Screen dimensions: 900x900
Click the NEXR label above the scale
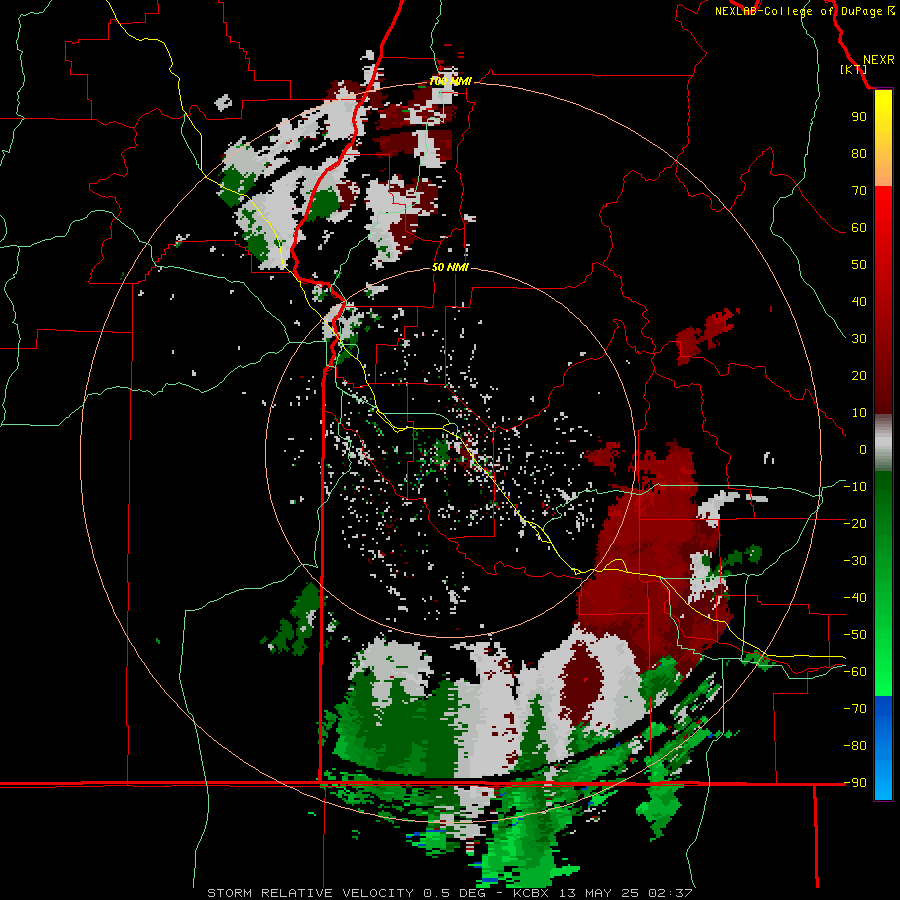(x=878, y=60)
